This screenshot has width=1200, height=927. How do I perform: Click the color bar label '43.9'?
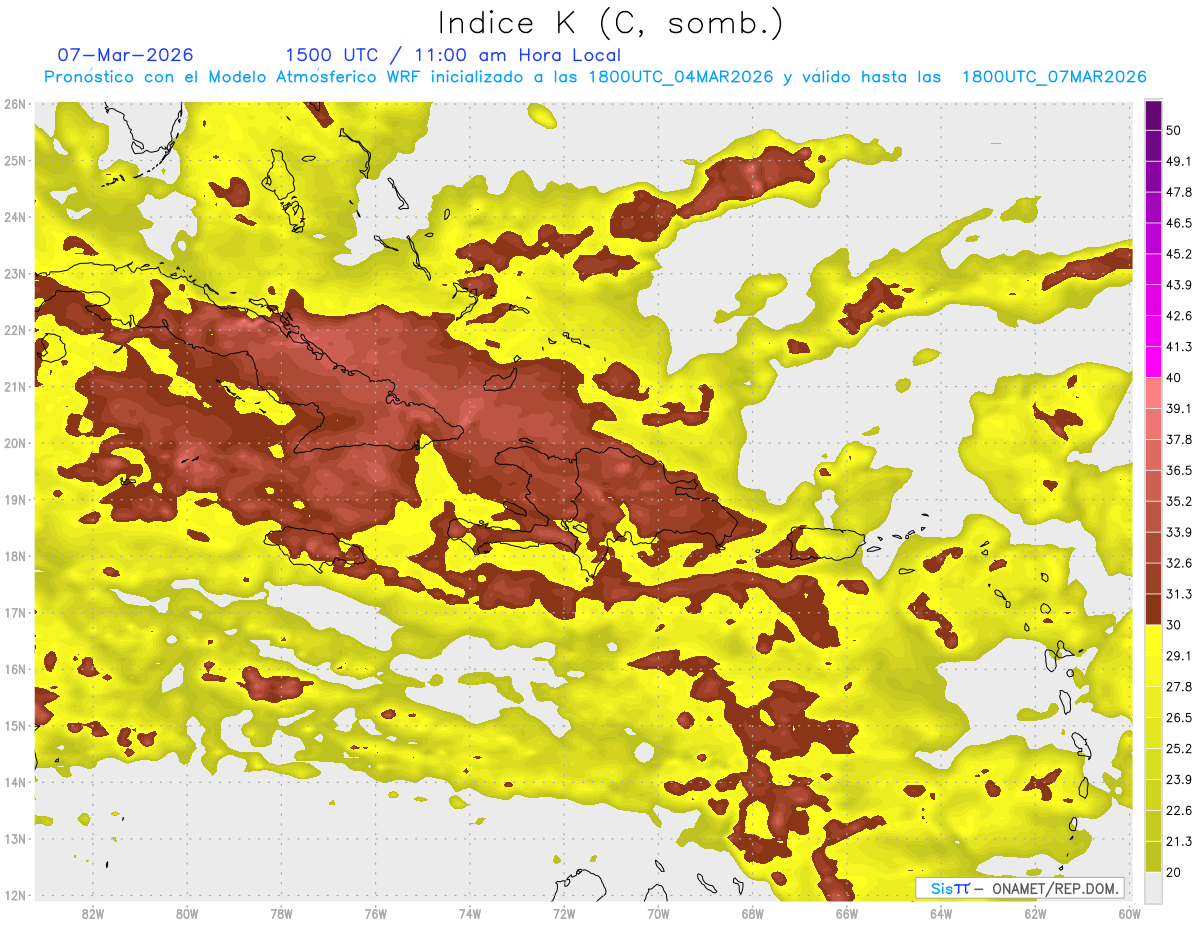pos(1179,285)
